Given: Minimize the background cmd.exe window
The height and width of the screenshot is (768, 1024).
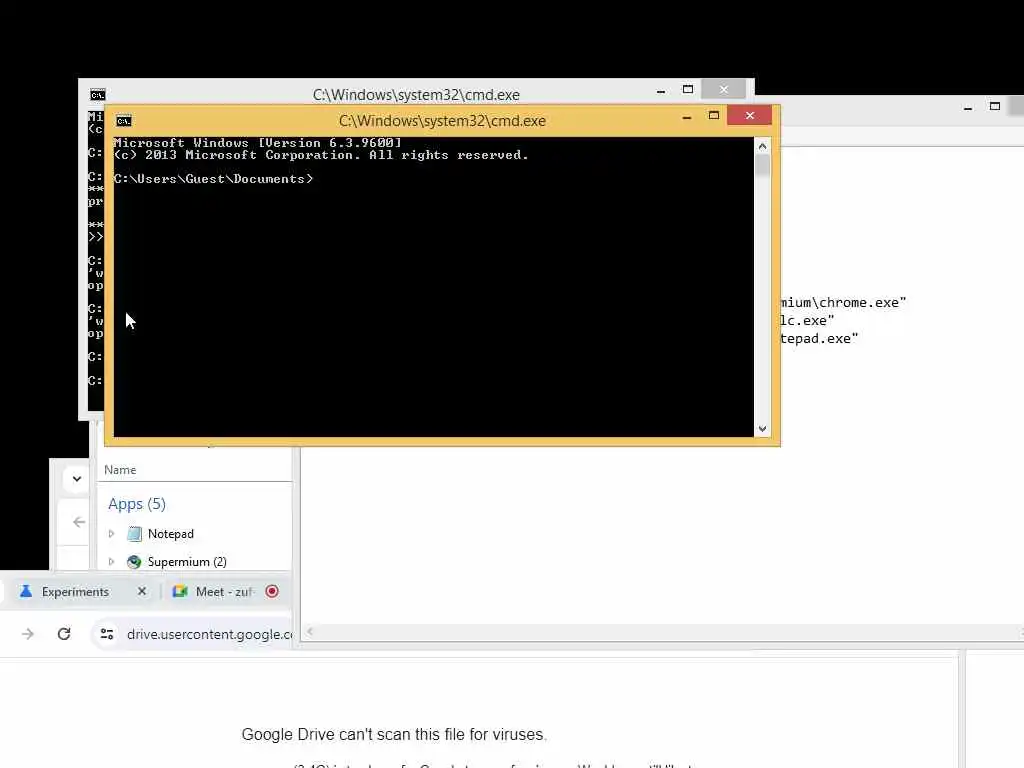Looking at the screenshot, I should tap(661, 90).
